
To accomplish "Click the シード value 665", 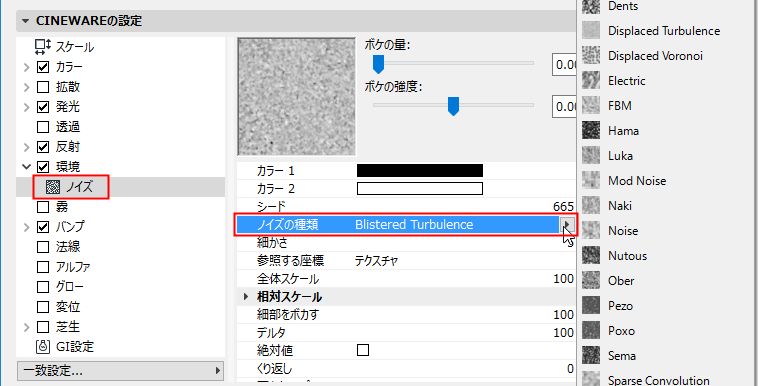I will [x=563, y=207].
